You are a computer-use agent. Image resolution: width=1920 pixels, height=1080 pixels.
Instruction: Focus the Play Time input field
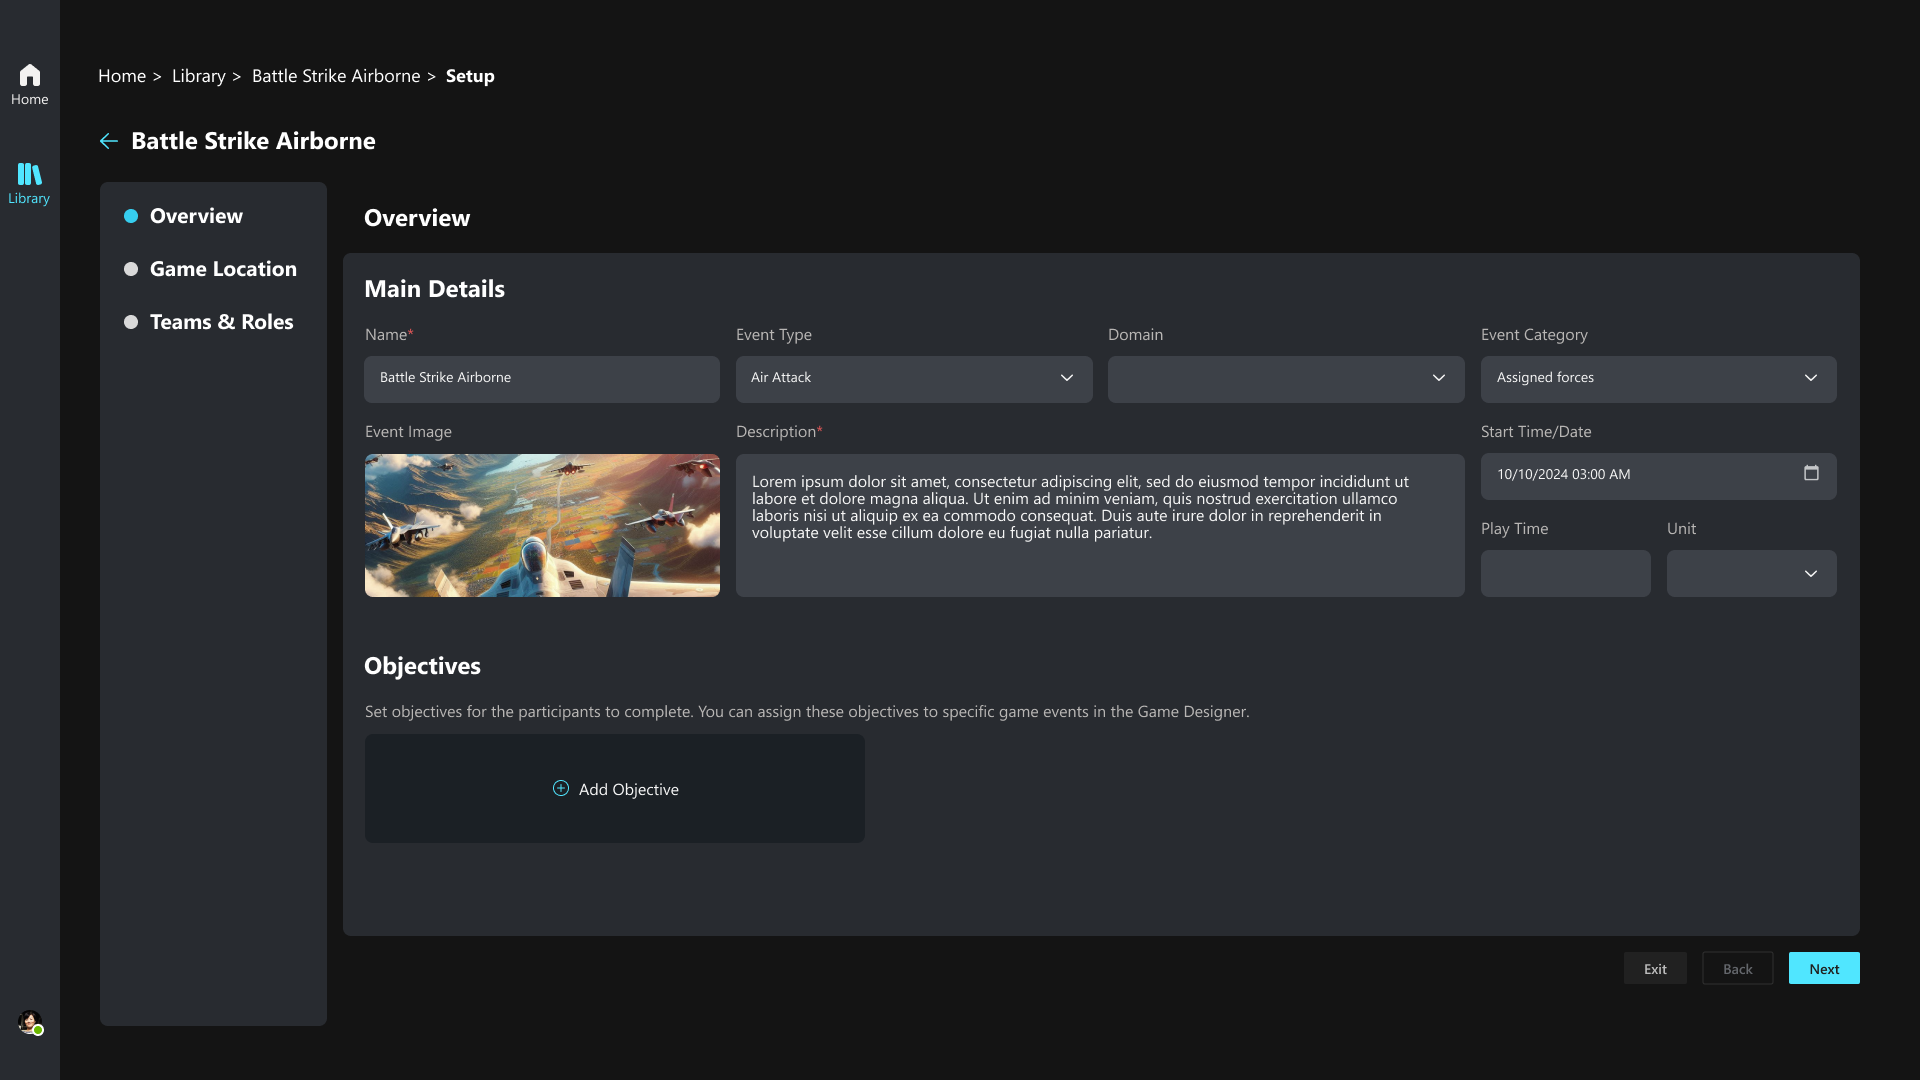(1564, 574)
